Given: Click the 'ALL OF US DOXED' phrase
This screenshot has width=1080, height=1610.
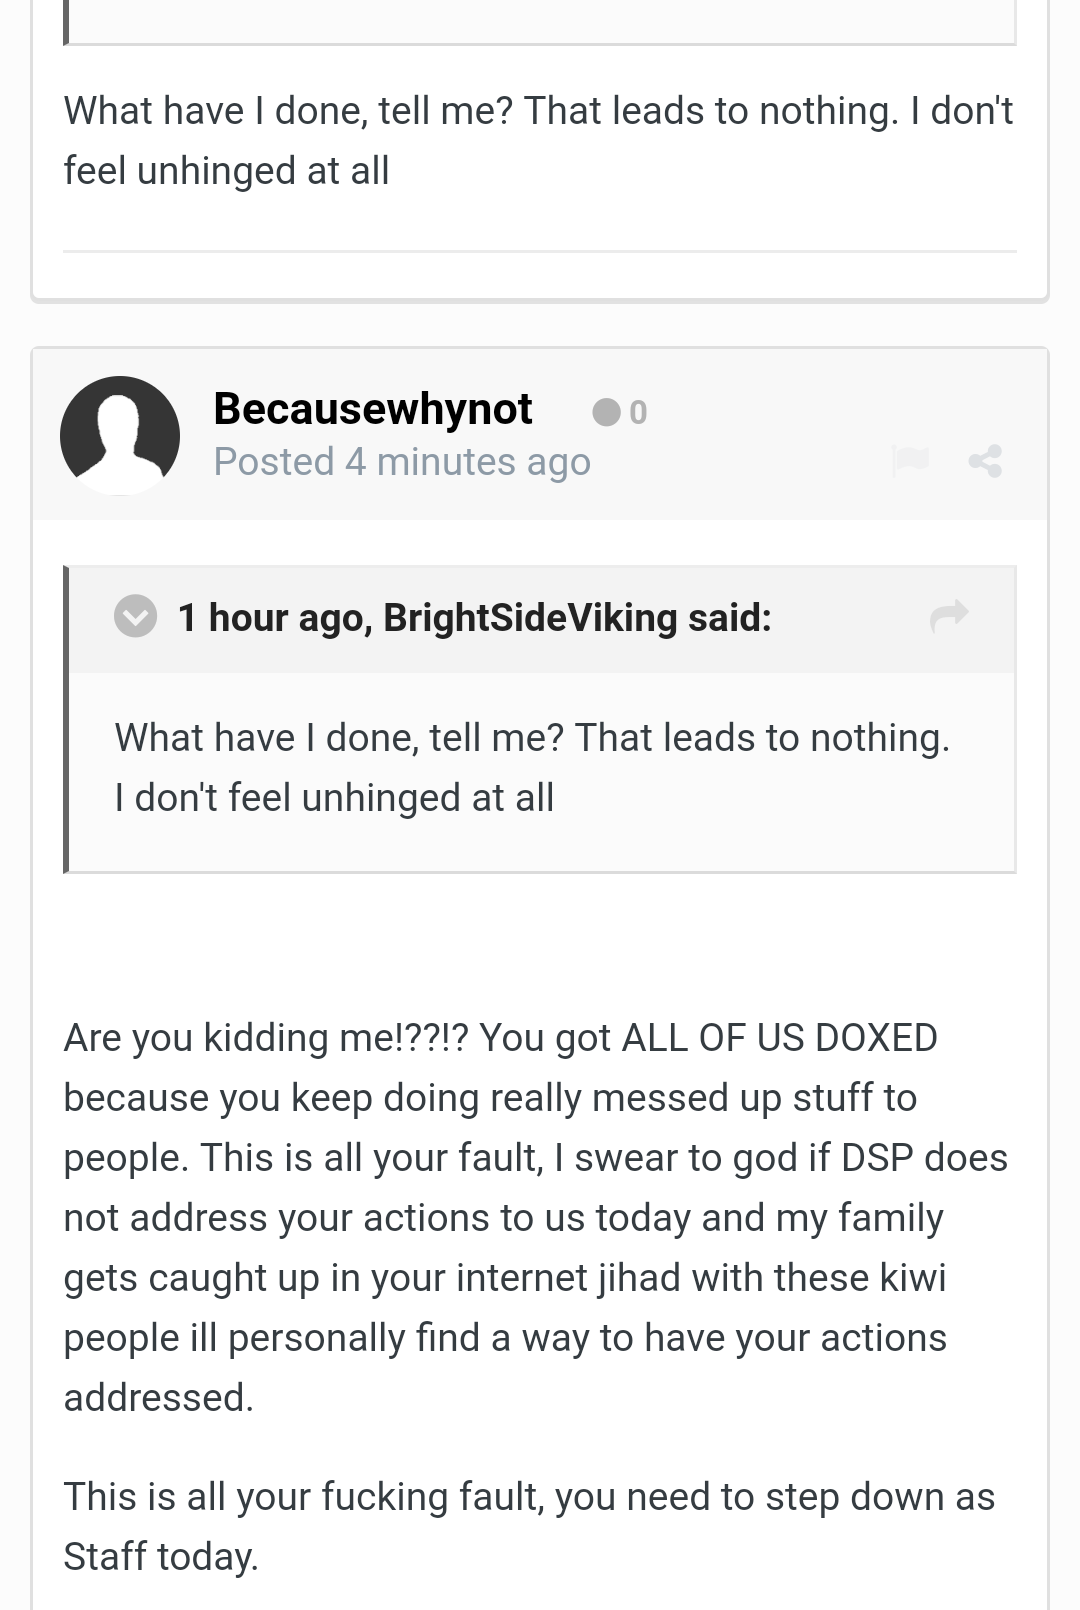Looking at the screenshot, I should pos(779,1038).
